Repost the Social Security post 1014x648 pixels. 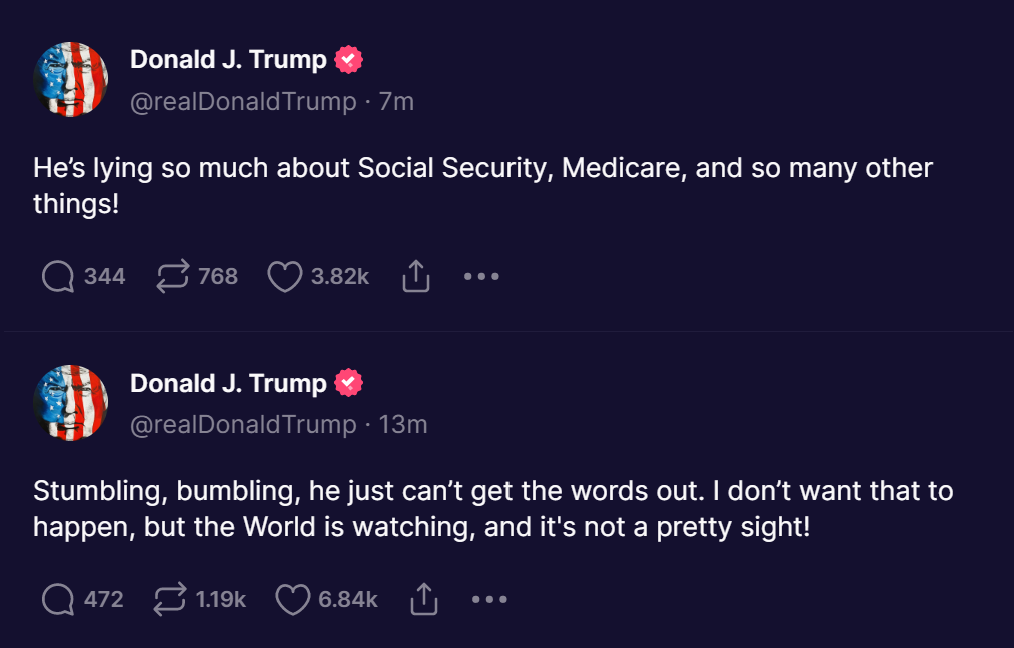pos(174,277)
